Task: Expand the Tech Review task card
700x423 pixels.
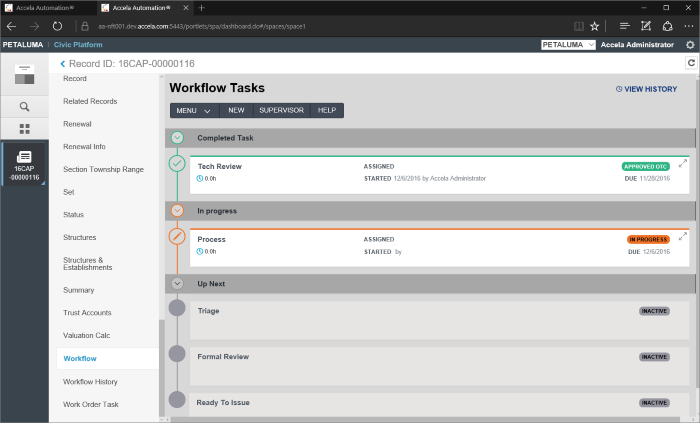Action: pos(683,162)
